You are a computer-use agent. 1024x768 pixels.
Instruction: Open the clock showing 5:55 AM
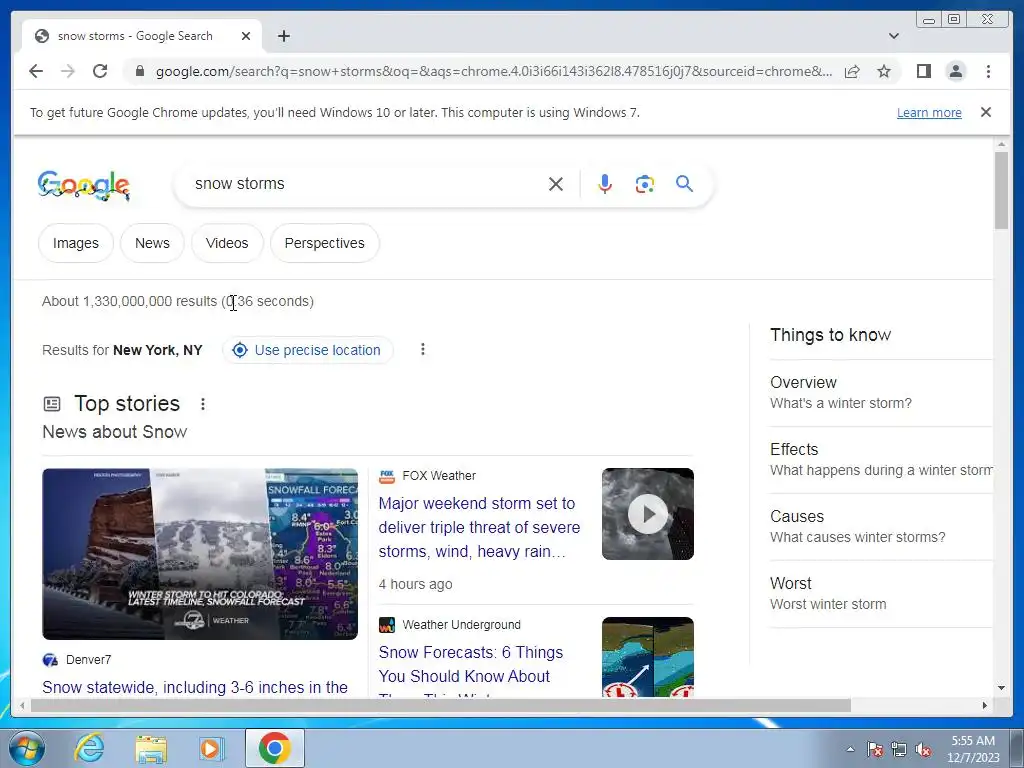(973, 749)
